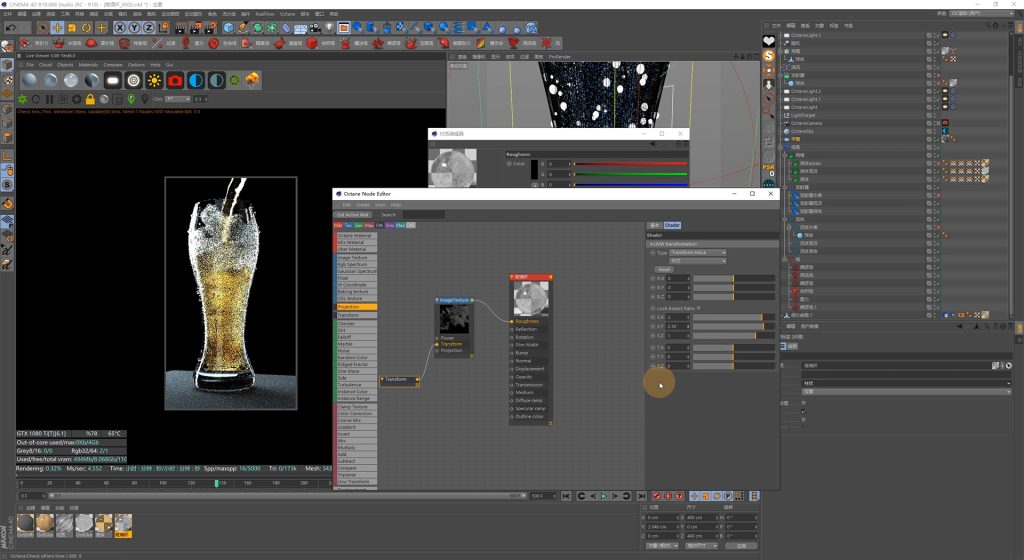Screen dimensions: 1024x560
Task: Toggle the S.X parameter animation dot
Action: click(x=651, y=317)
